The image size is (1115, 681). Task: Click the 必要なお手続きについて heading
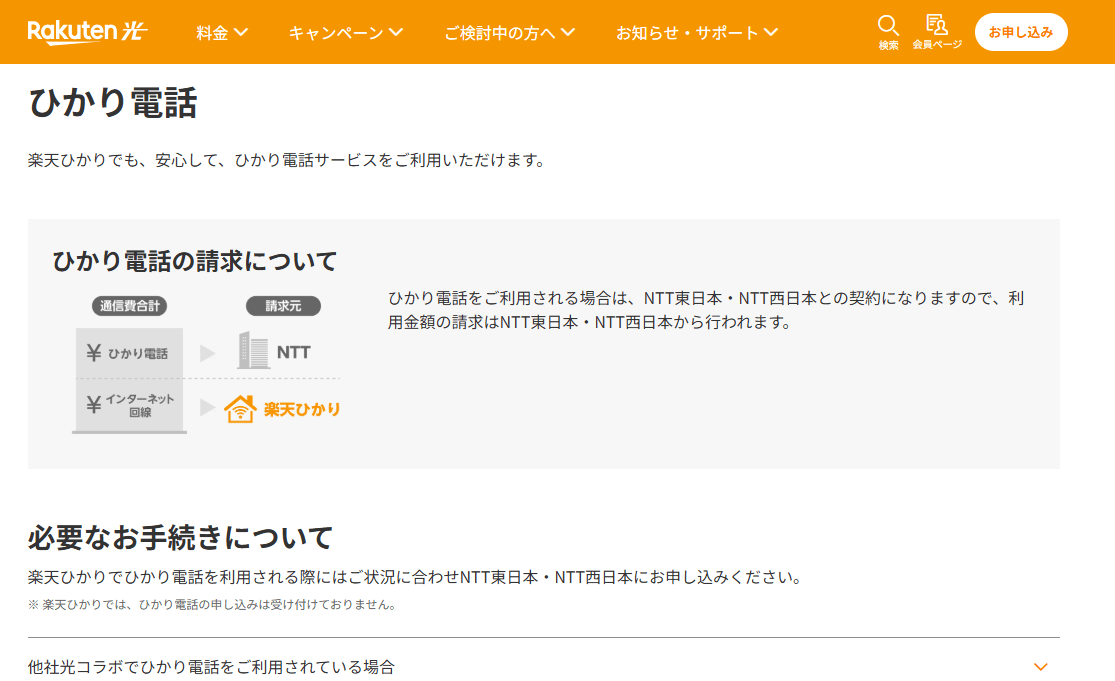180,537
